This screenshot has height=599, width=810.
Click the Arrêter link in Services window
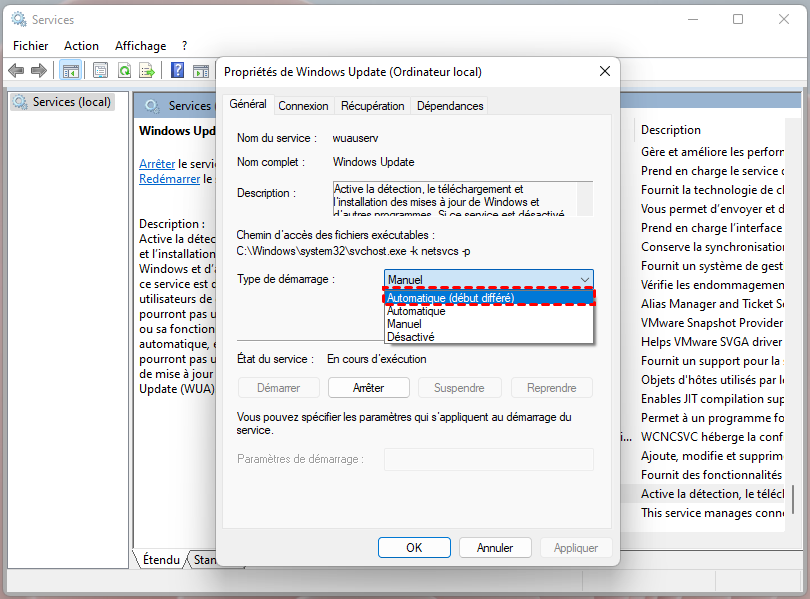(157, 164)
